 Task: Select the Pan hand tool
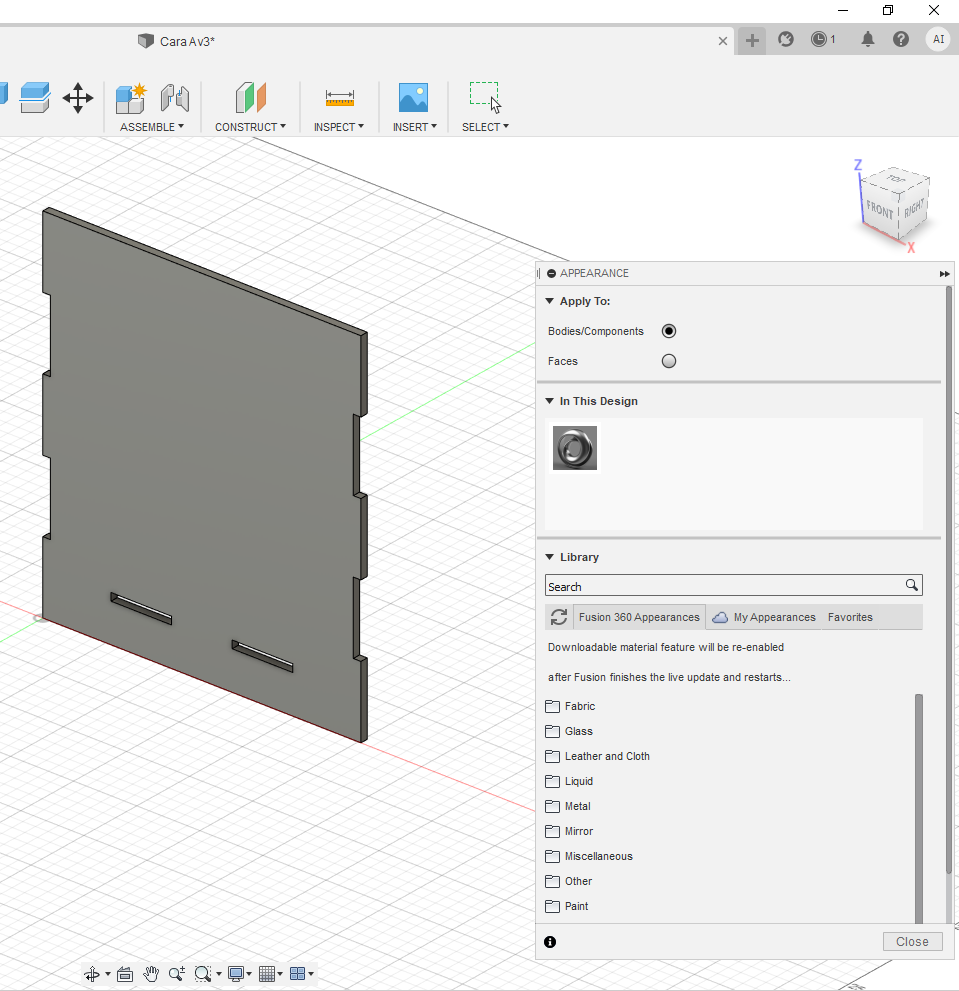151,973
